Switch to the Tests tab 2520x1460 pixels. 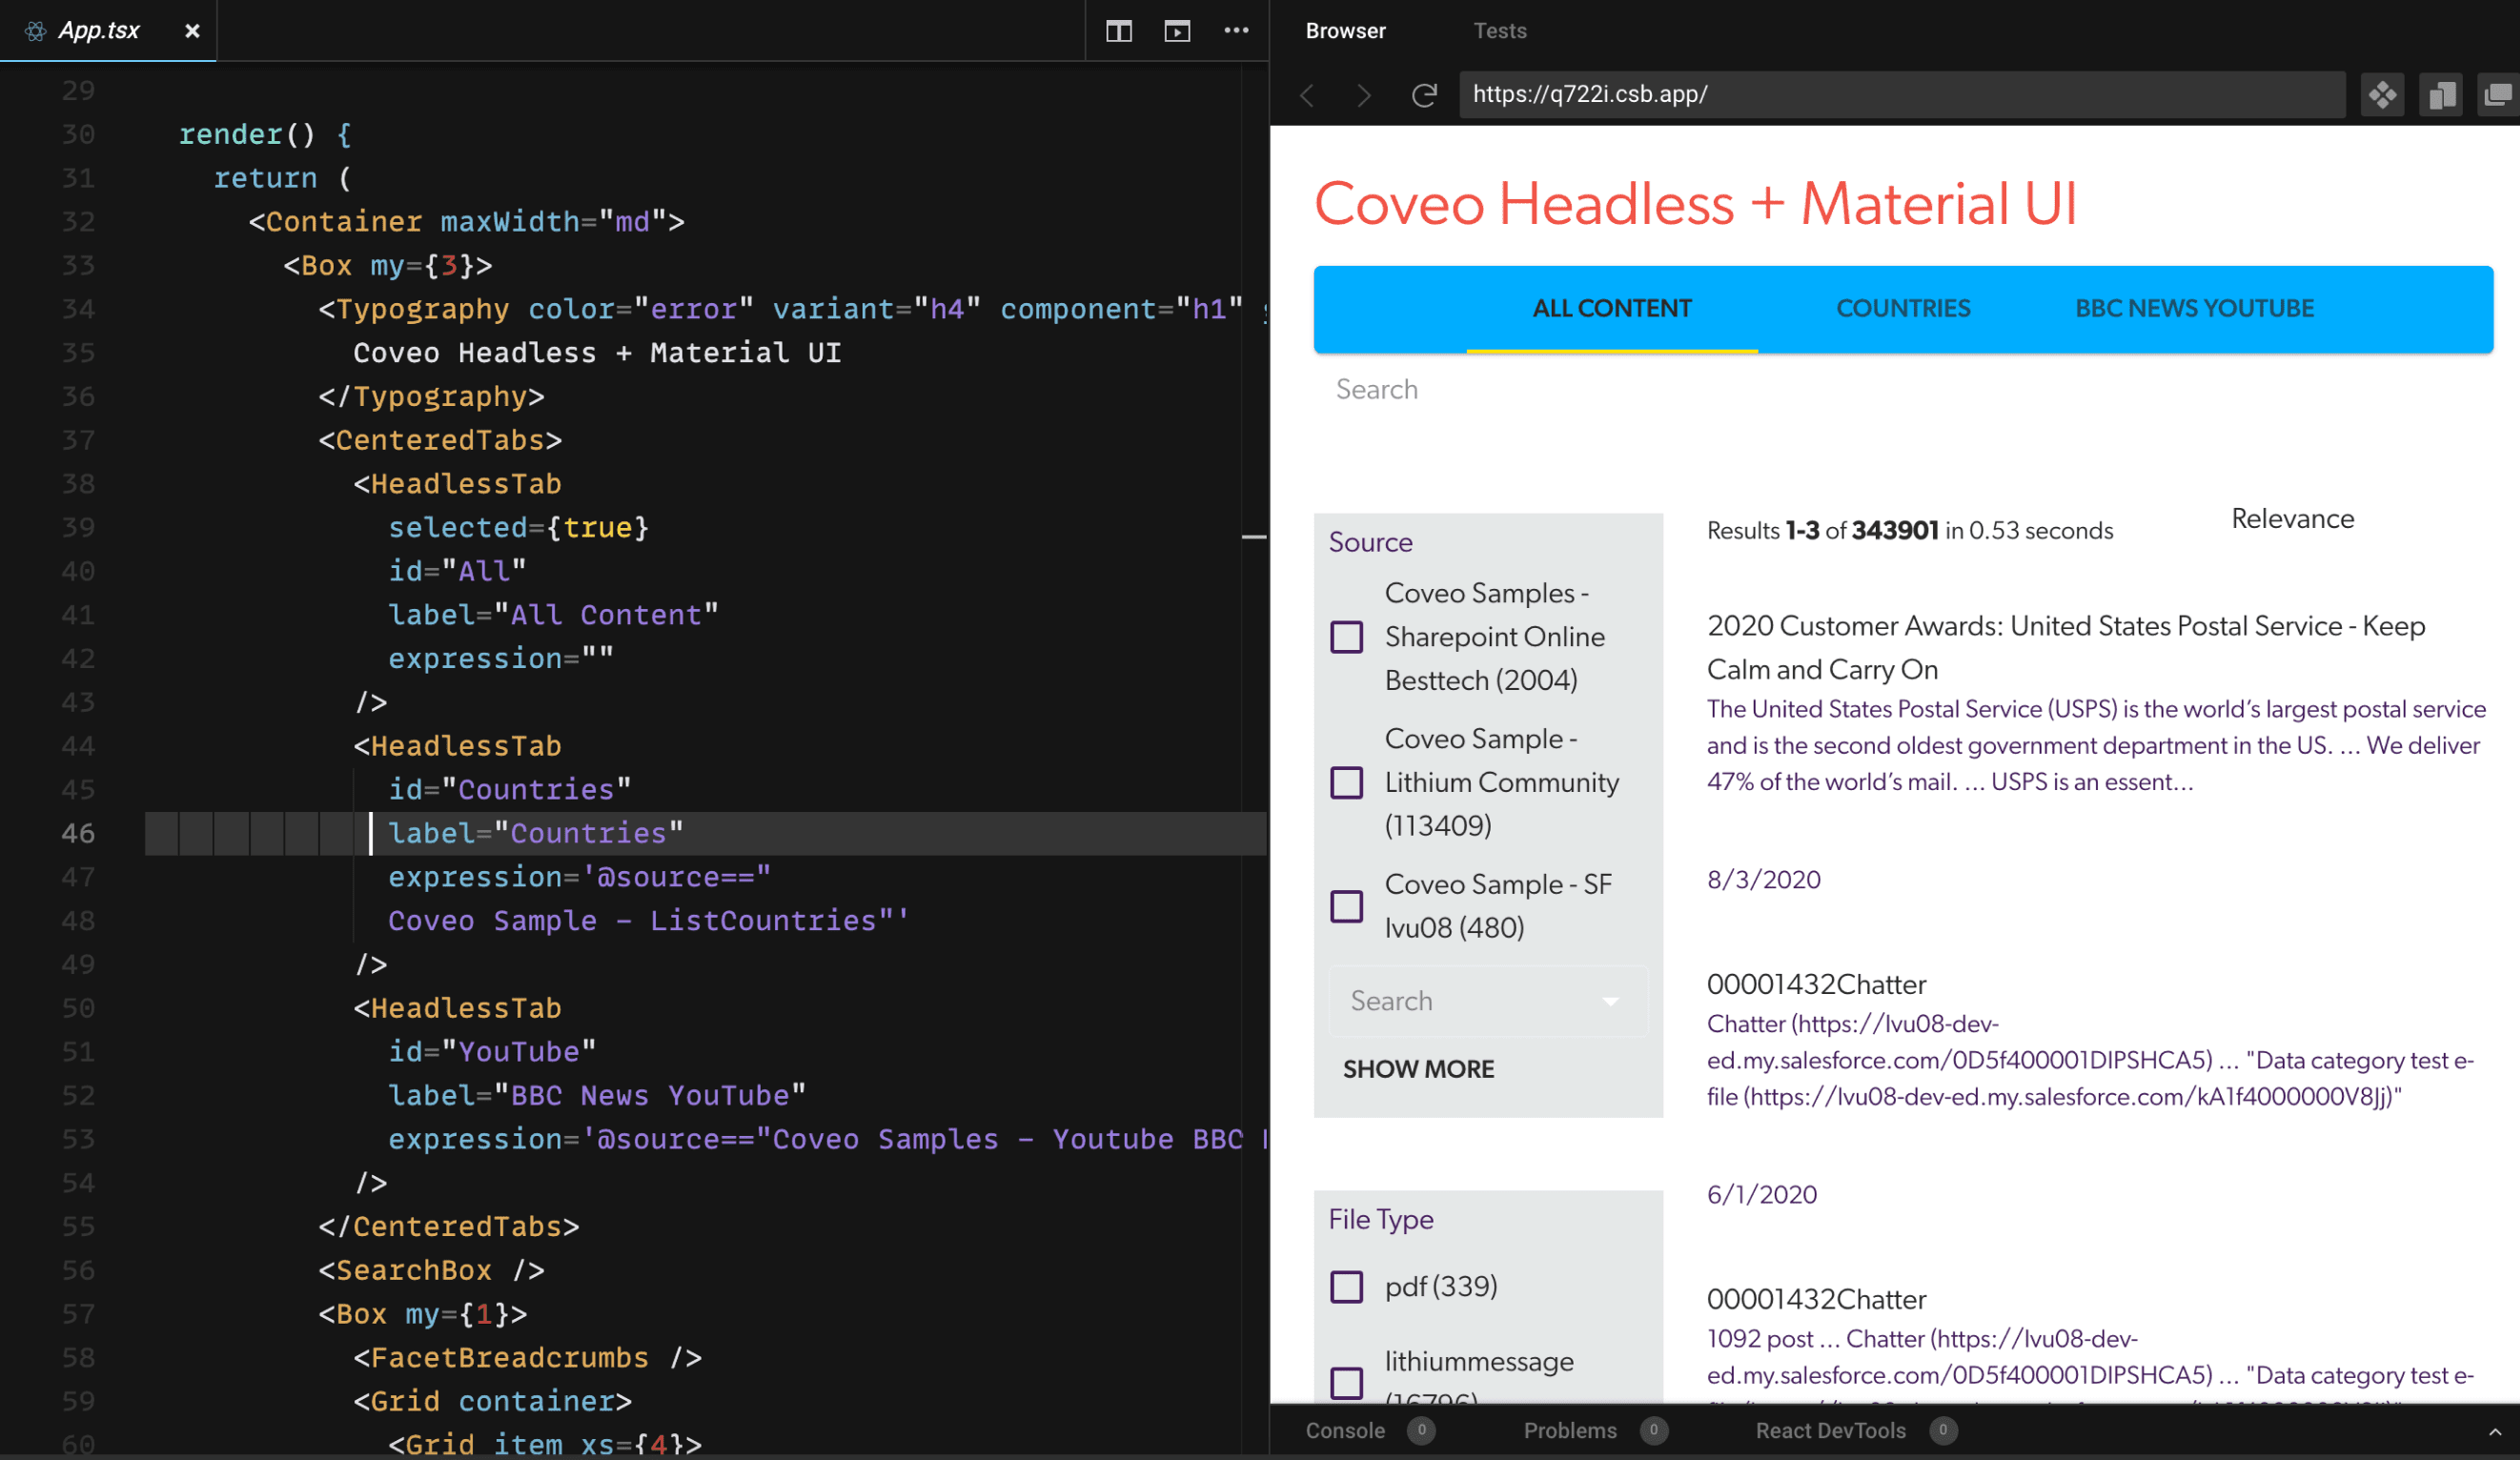[1500, 31]
